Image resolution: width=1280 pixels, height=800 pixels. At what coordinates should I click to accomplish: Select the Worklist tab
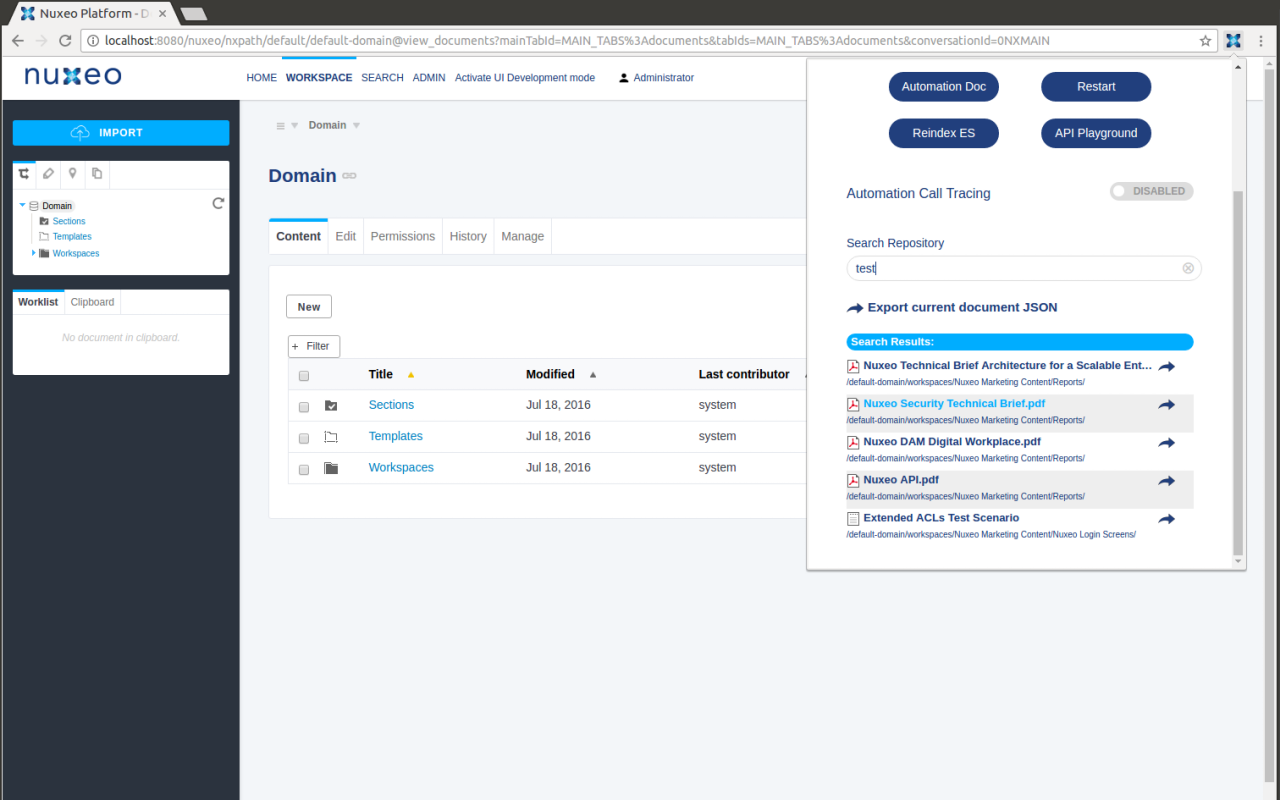pyautogui.click(x=38, y=302)
